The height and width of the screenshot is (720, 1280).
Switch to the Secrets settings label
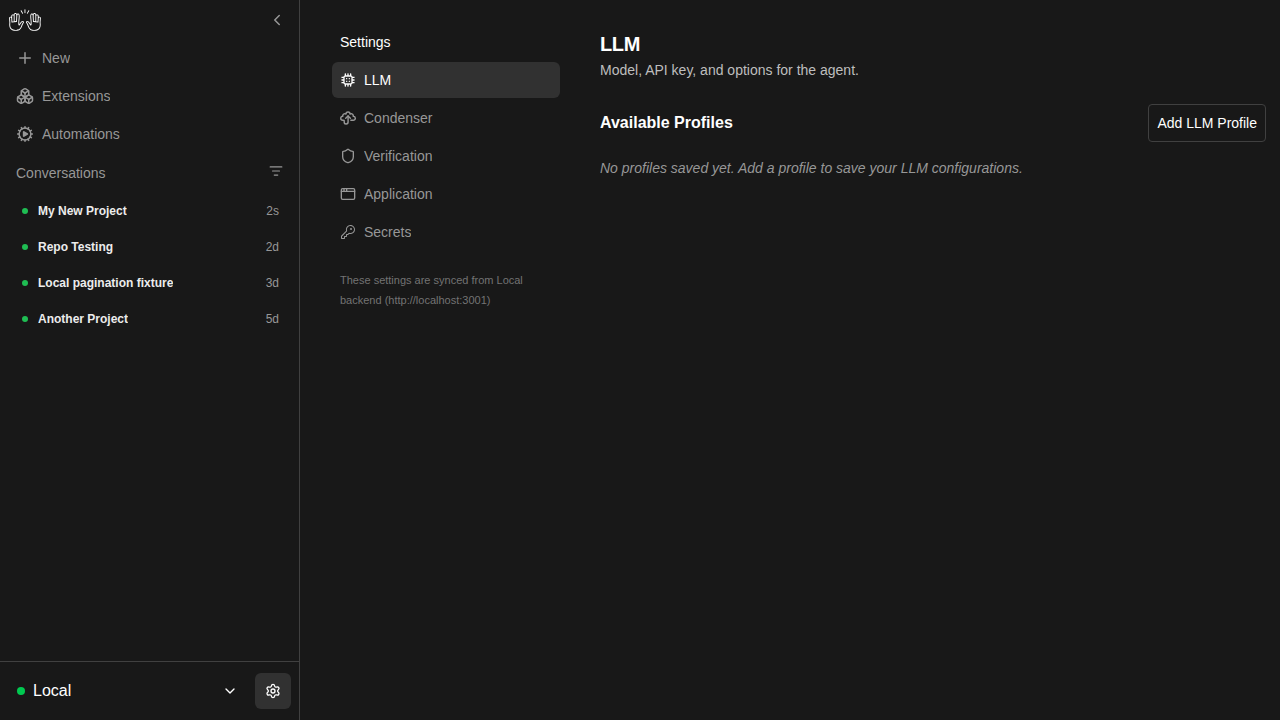click(388, 232)
